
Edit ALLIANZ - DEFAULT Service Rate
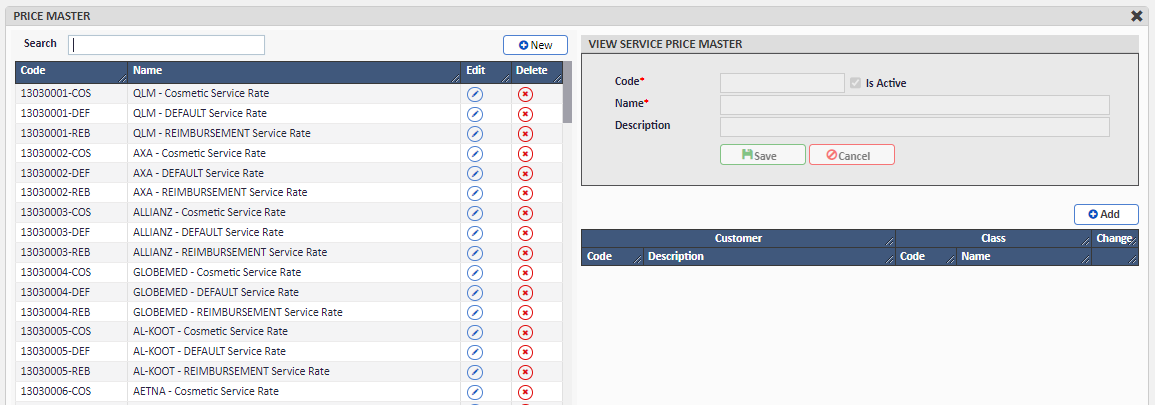(475, 233)
